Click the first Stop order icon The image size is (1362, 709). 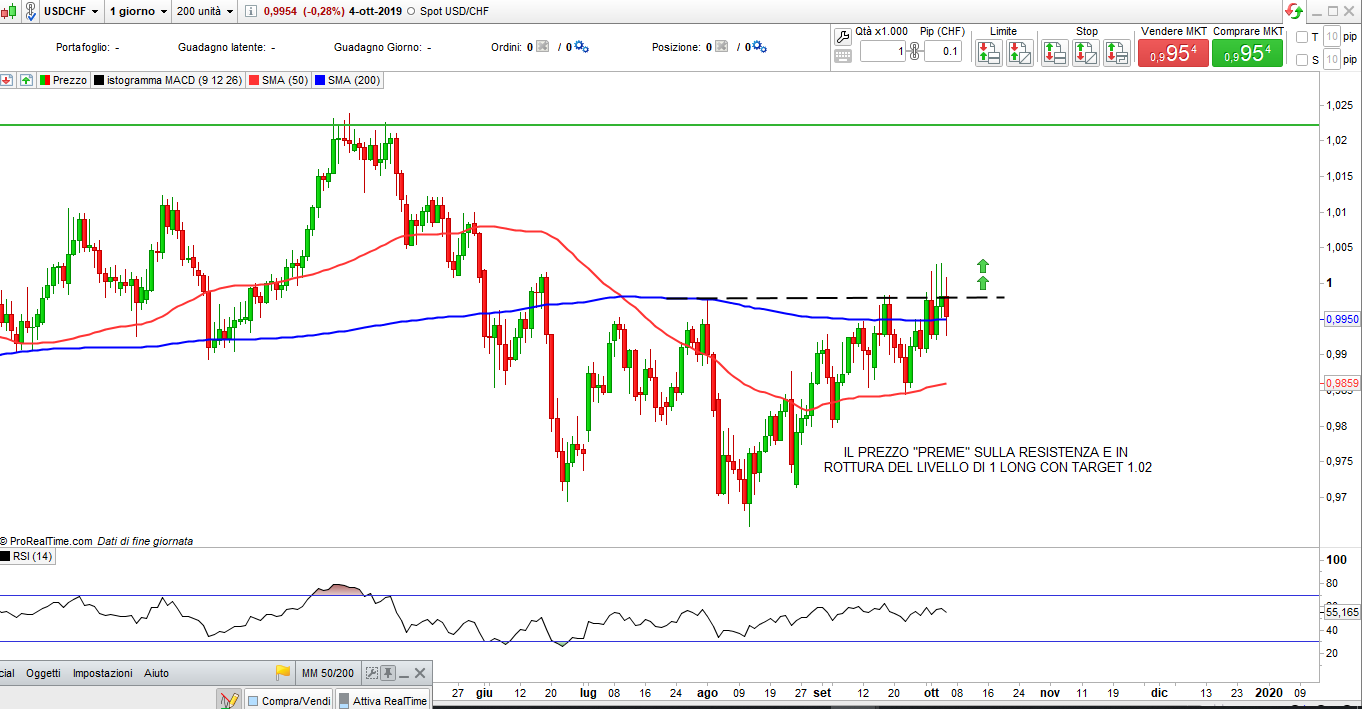[x=1054, y=53]
